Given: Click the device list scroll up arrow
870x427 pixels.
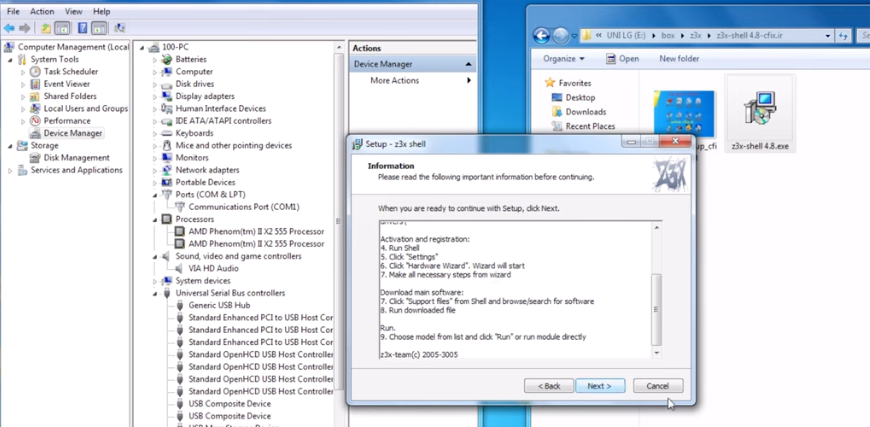Looking at the screenshot, I should coord(338,48).
